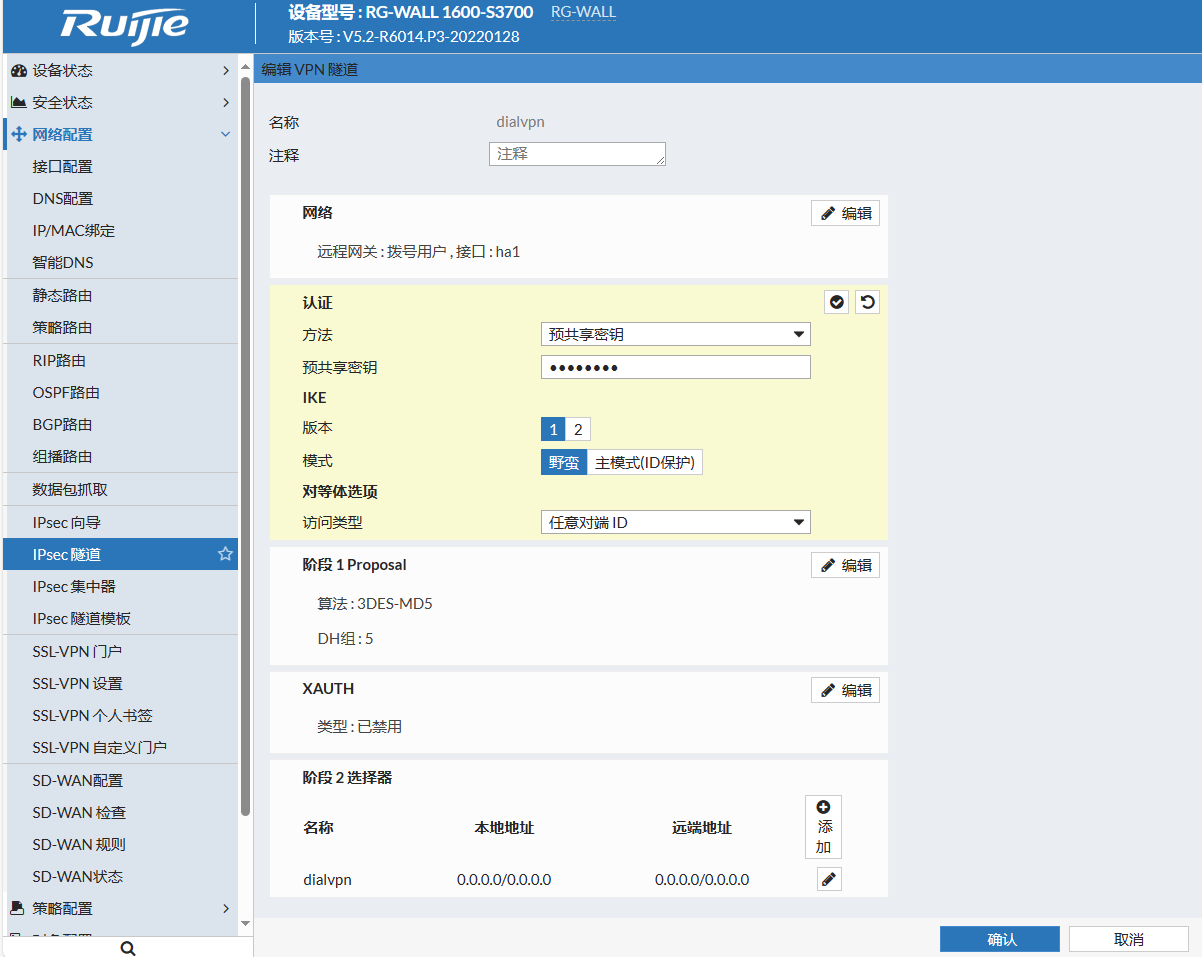Image resolution: width=1202 pixels, height=957 pixels.
Task: Collapse the 网络配置 menu section
Action: [x=225, y=135]
